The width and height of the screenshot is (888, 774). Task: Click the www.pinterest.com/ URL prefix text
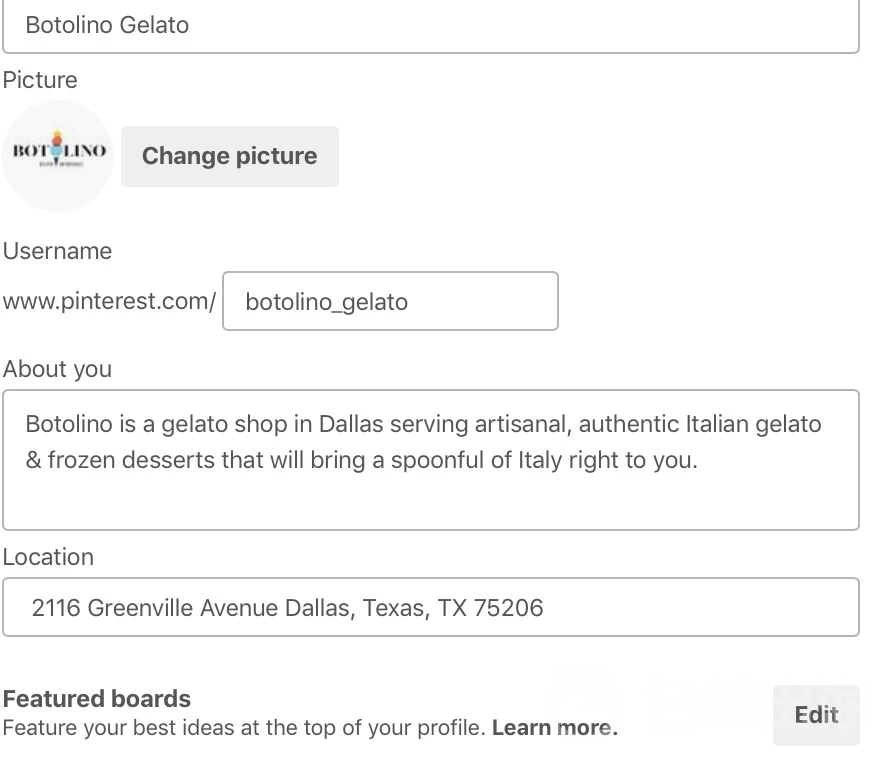coord(108,301)
